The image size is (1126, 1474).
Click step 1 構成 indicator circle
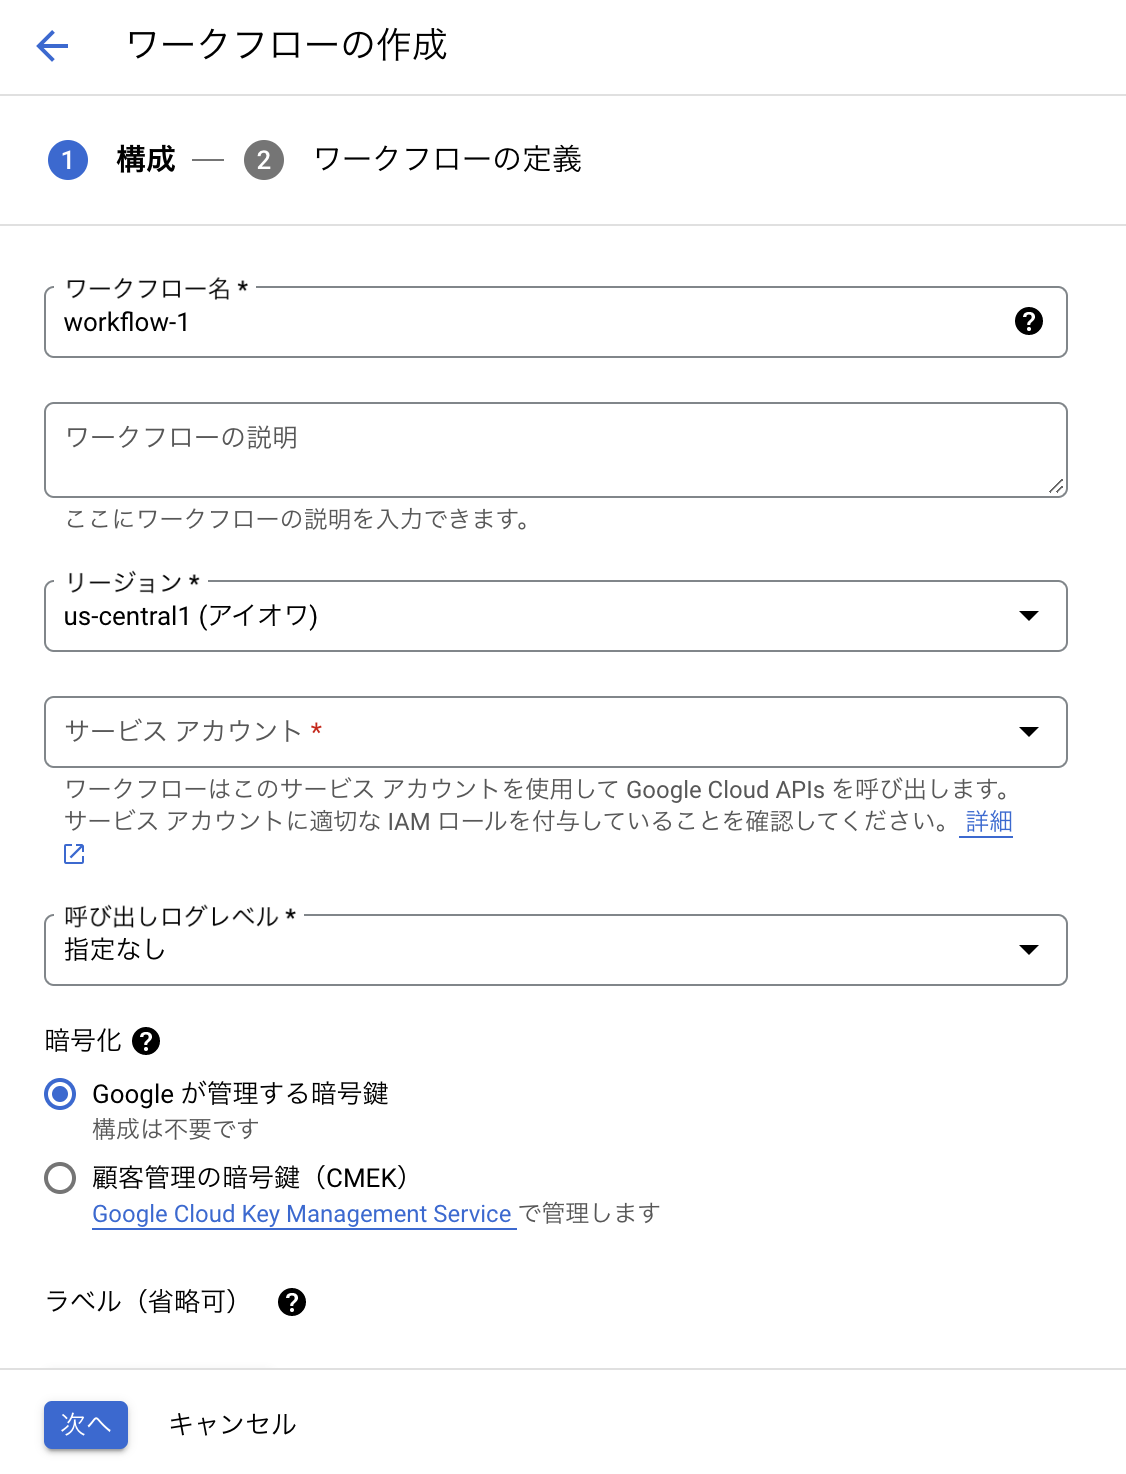pyautogui.click(x=66, y=160)
